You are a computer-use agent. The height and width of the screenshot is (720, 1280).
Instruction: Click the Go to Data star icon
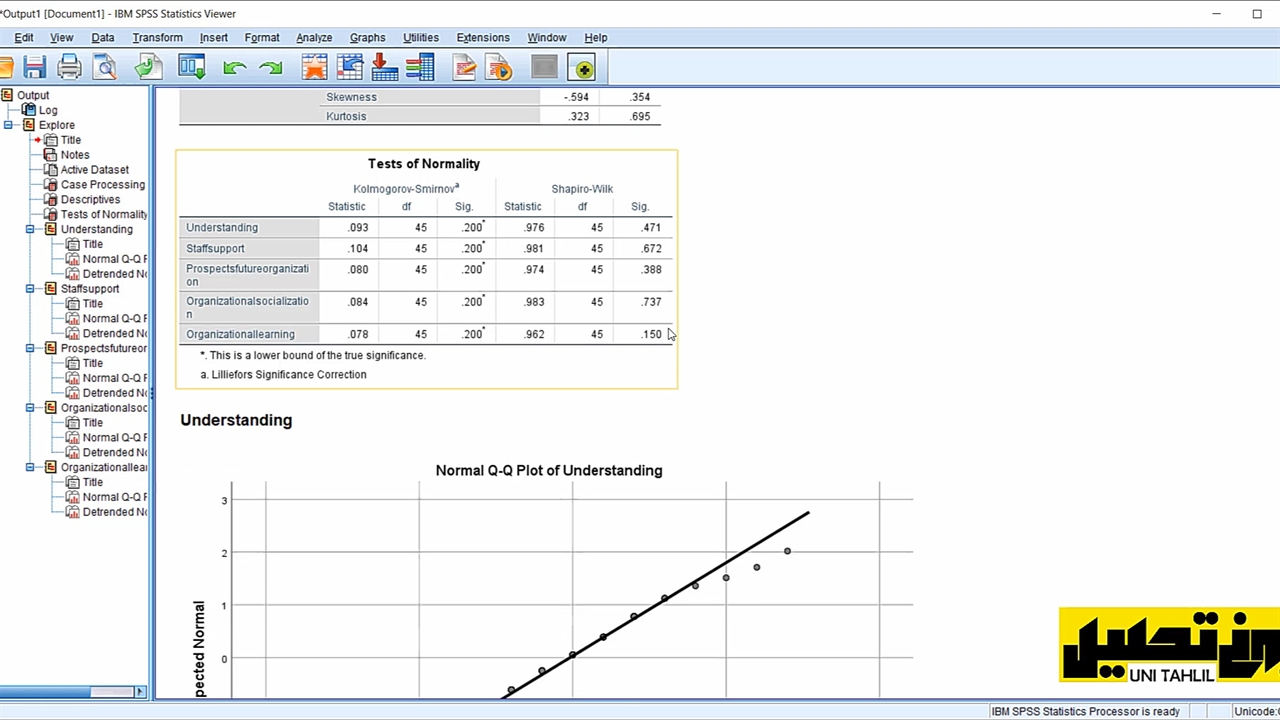point(315,67)
